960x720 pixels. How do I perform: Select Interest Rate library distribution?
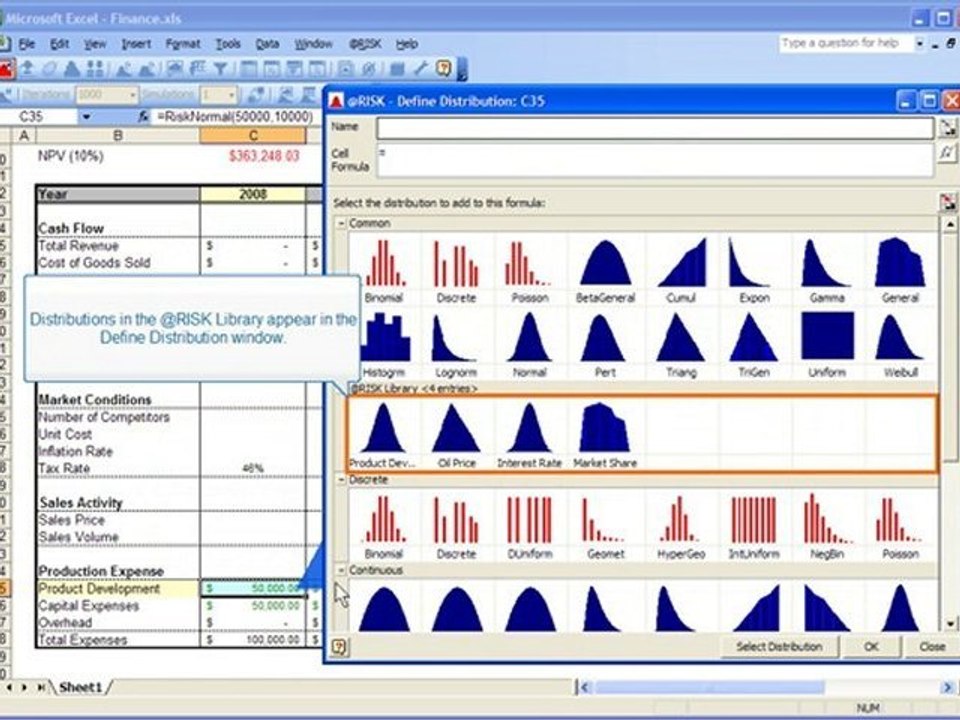pyautogui.click(x=529, y=435)
